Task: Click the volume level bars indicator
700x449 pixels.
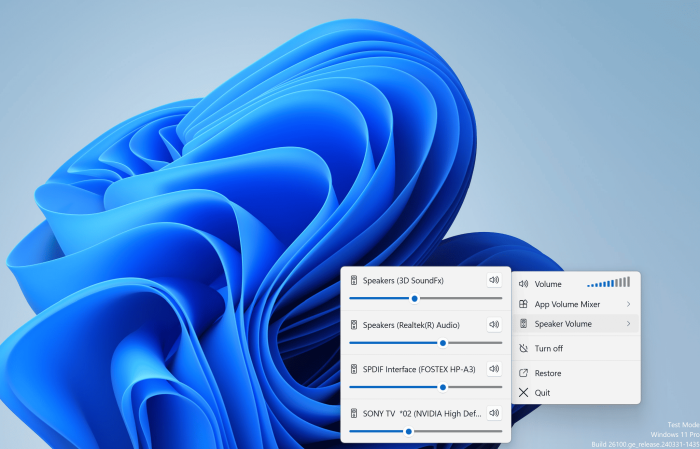Action: pyautogui.click(x=608, y=282)
